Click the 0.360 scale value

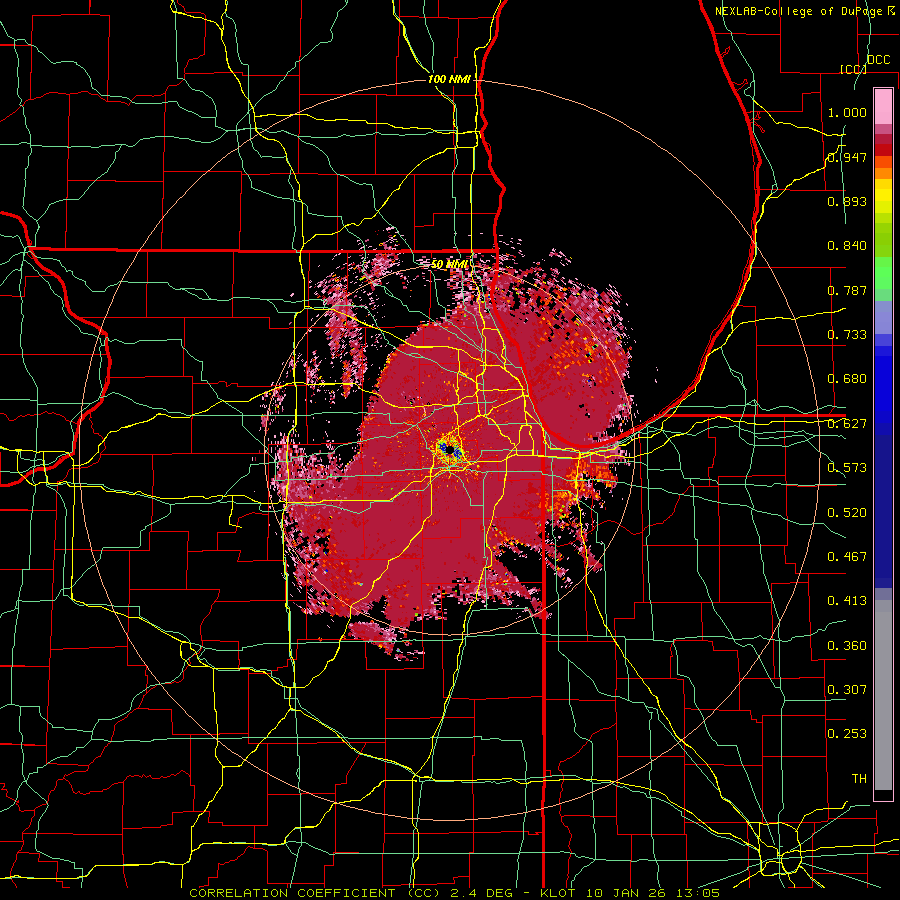847,646
